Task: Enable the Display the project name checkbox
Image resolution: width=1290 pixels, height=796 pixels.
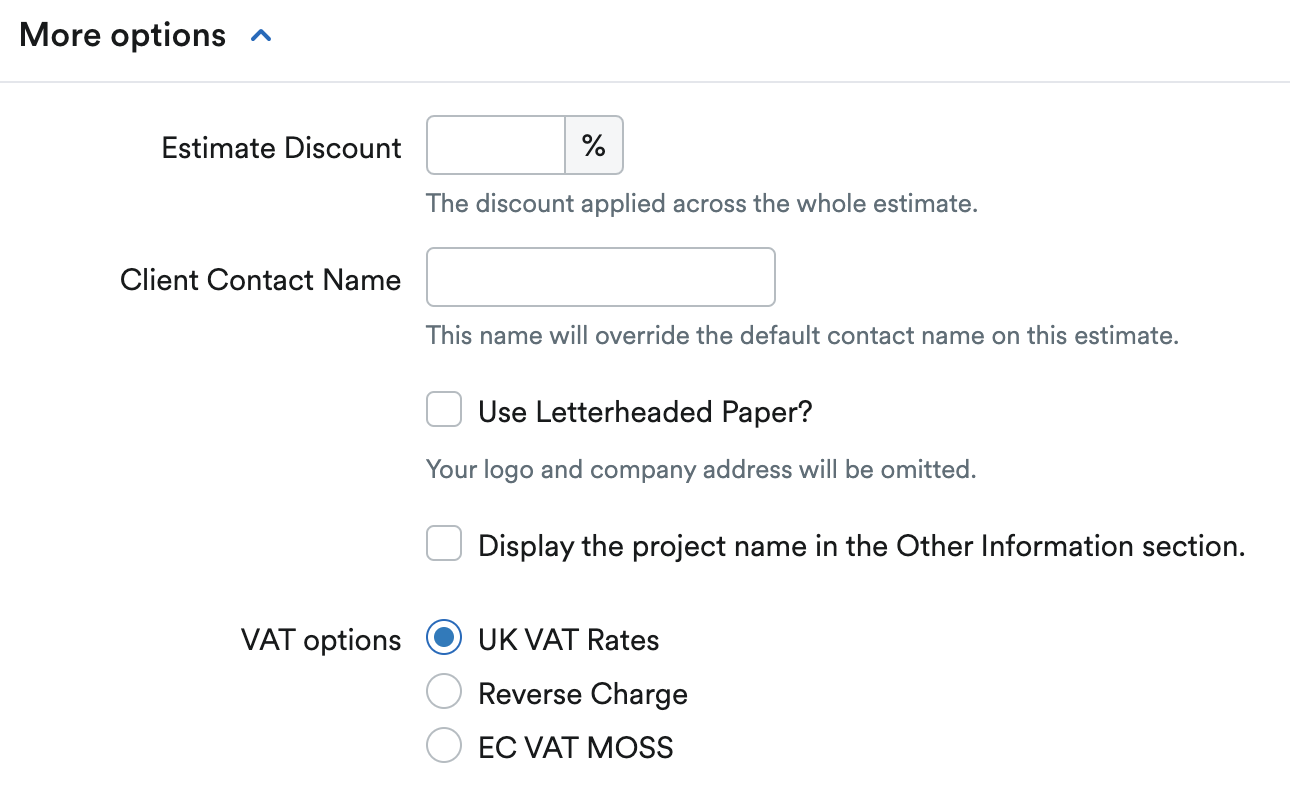Action: pos(444,544)
